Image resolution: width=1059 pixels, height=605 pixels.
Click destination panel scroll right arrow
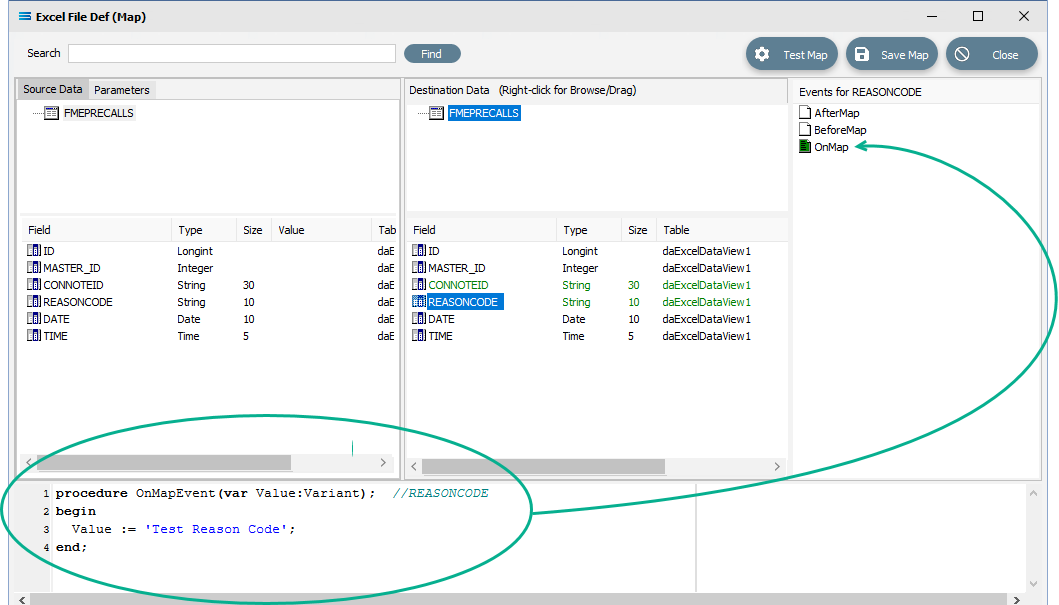777,466
